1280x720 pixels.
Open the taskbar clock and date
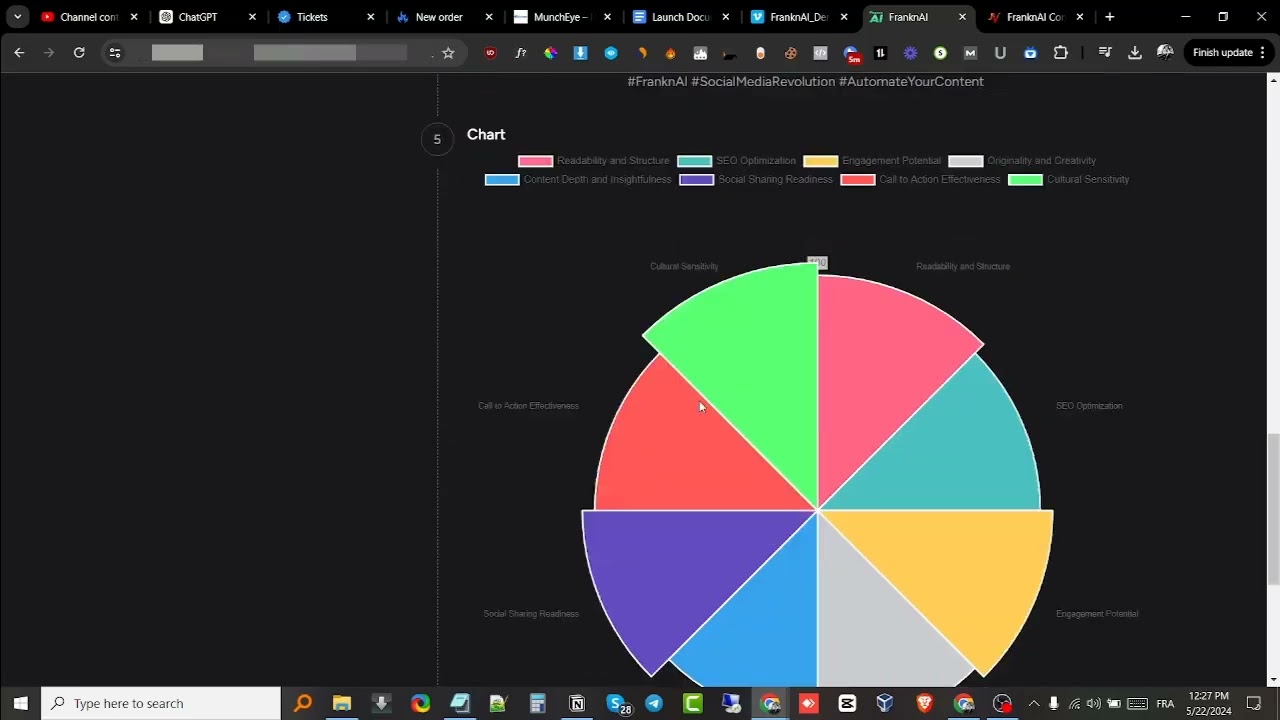point(1209,704)
